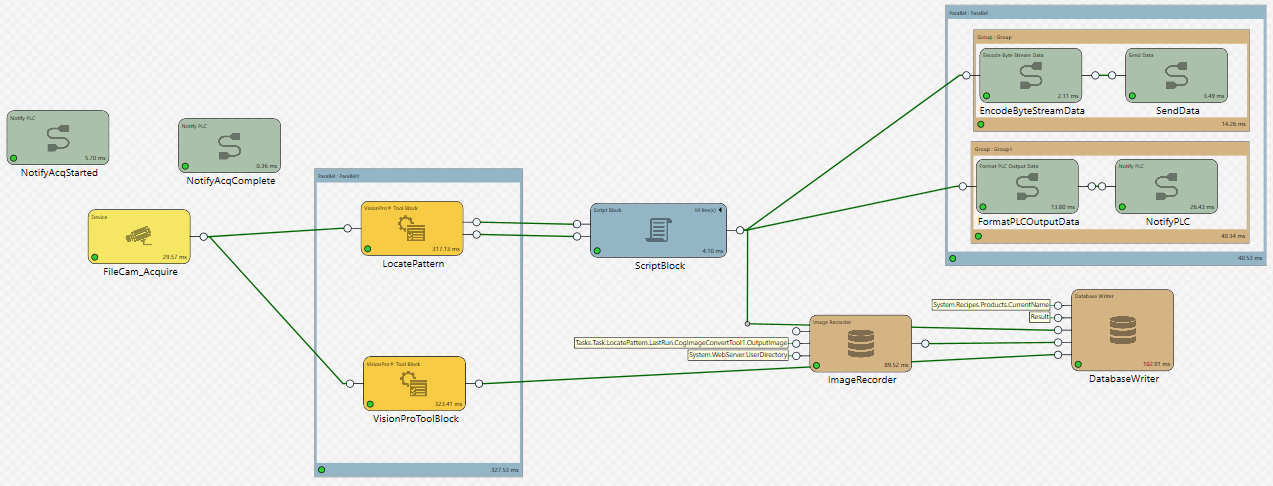Click the EncodeByteStreamData block icon
Image resolution: width=1273 pixels, height=486 pixels.
[1029, 74]
